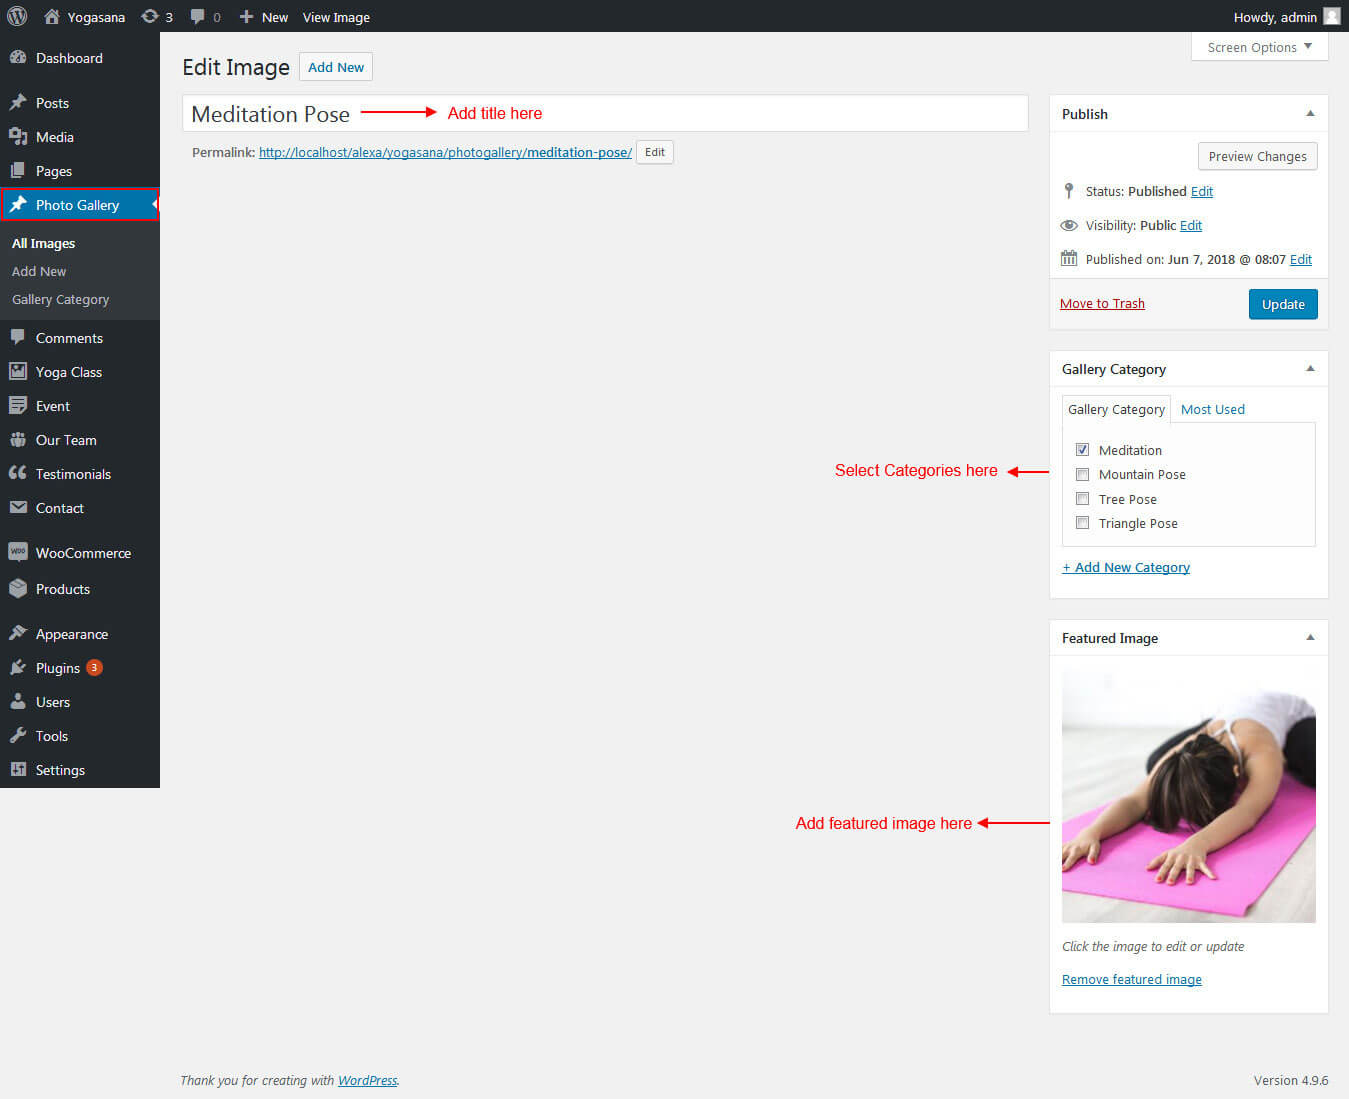Viewport: 1349px width, 1099px height.
Task: Select the Gallery Category tab
Action: 1116,409
